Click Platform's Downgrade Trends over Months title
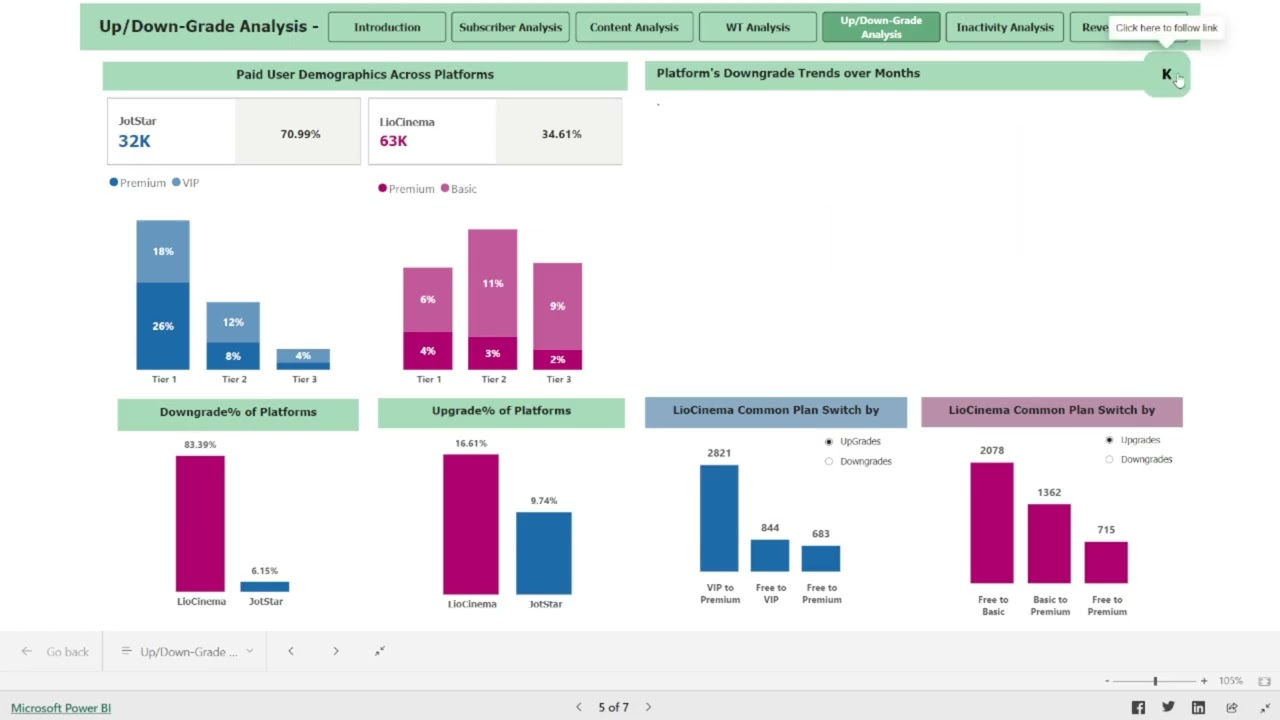 (x=788, y=73)
